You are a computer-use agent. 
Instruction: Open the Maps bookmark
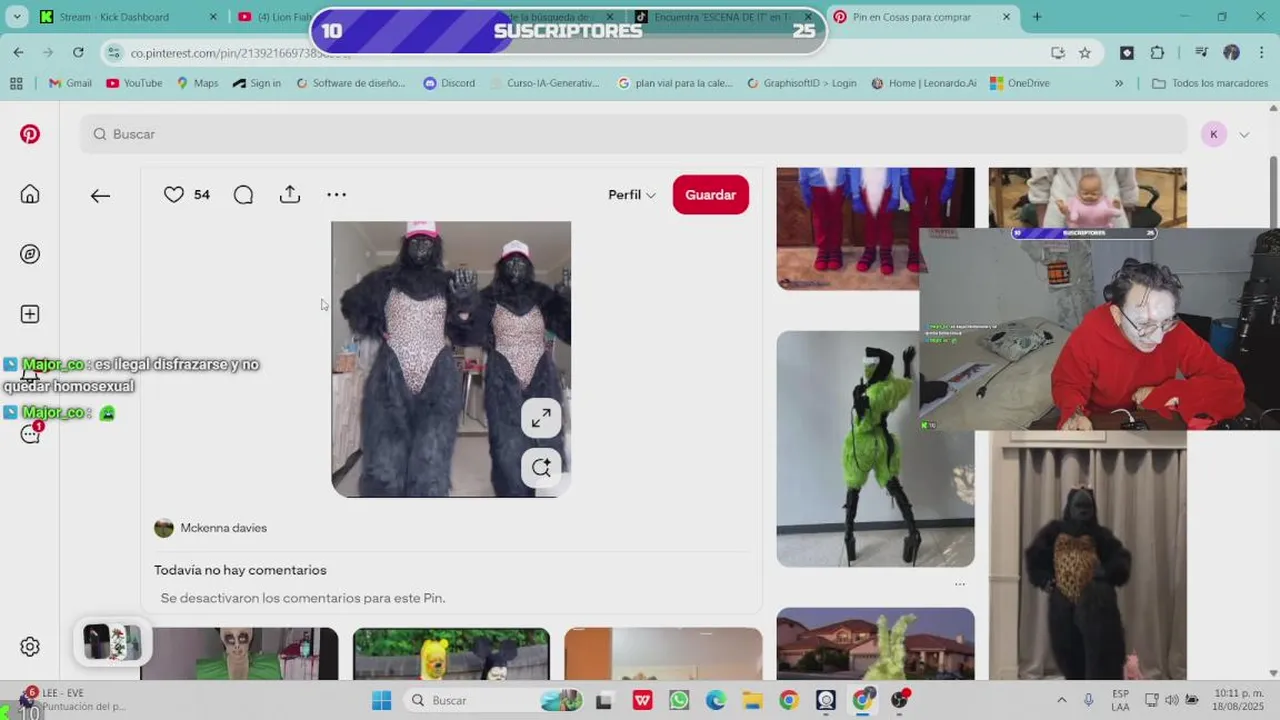tap(197, 83)
